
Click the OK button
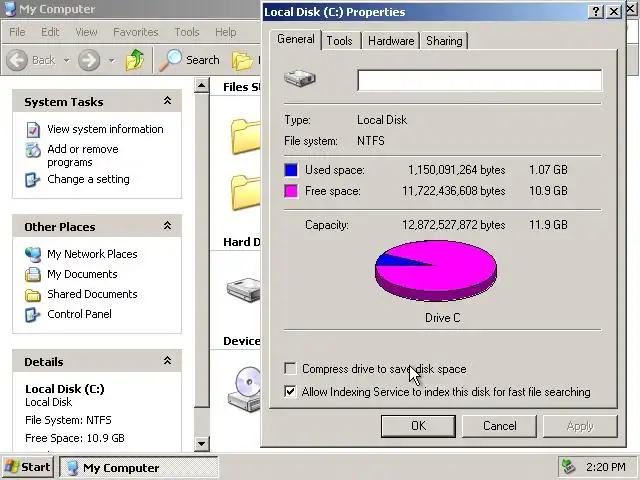418,426
